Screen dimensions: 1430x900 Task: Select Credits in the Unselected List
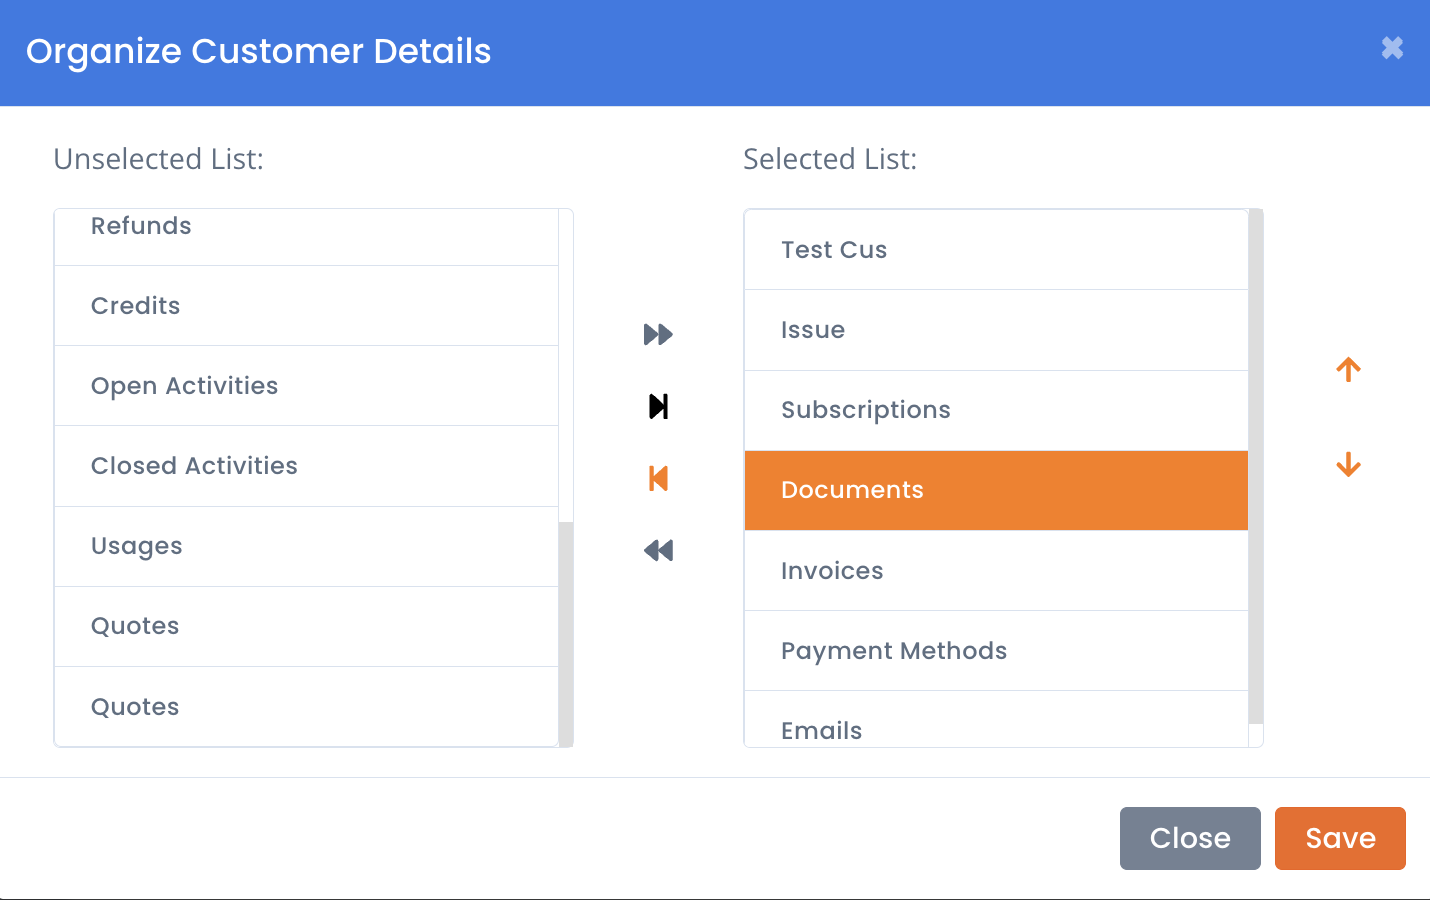pos(306,306)
